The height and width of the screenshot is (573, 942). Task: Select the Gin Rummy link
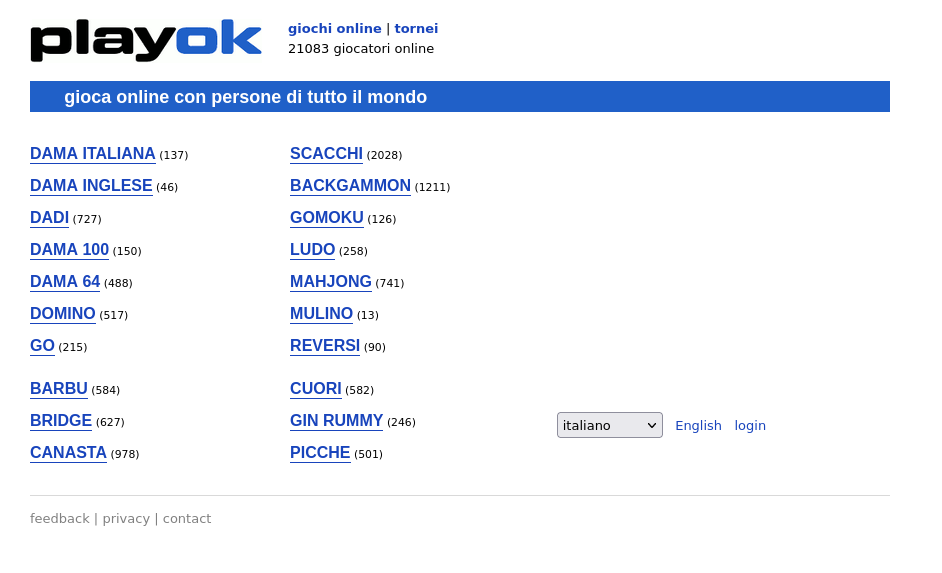pyautogui.click(x=336, y=421)
